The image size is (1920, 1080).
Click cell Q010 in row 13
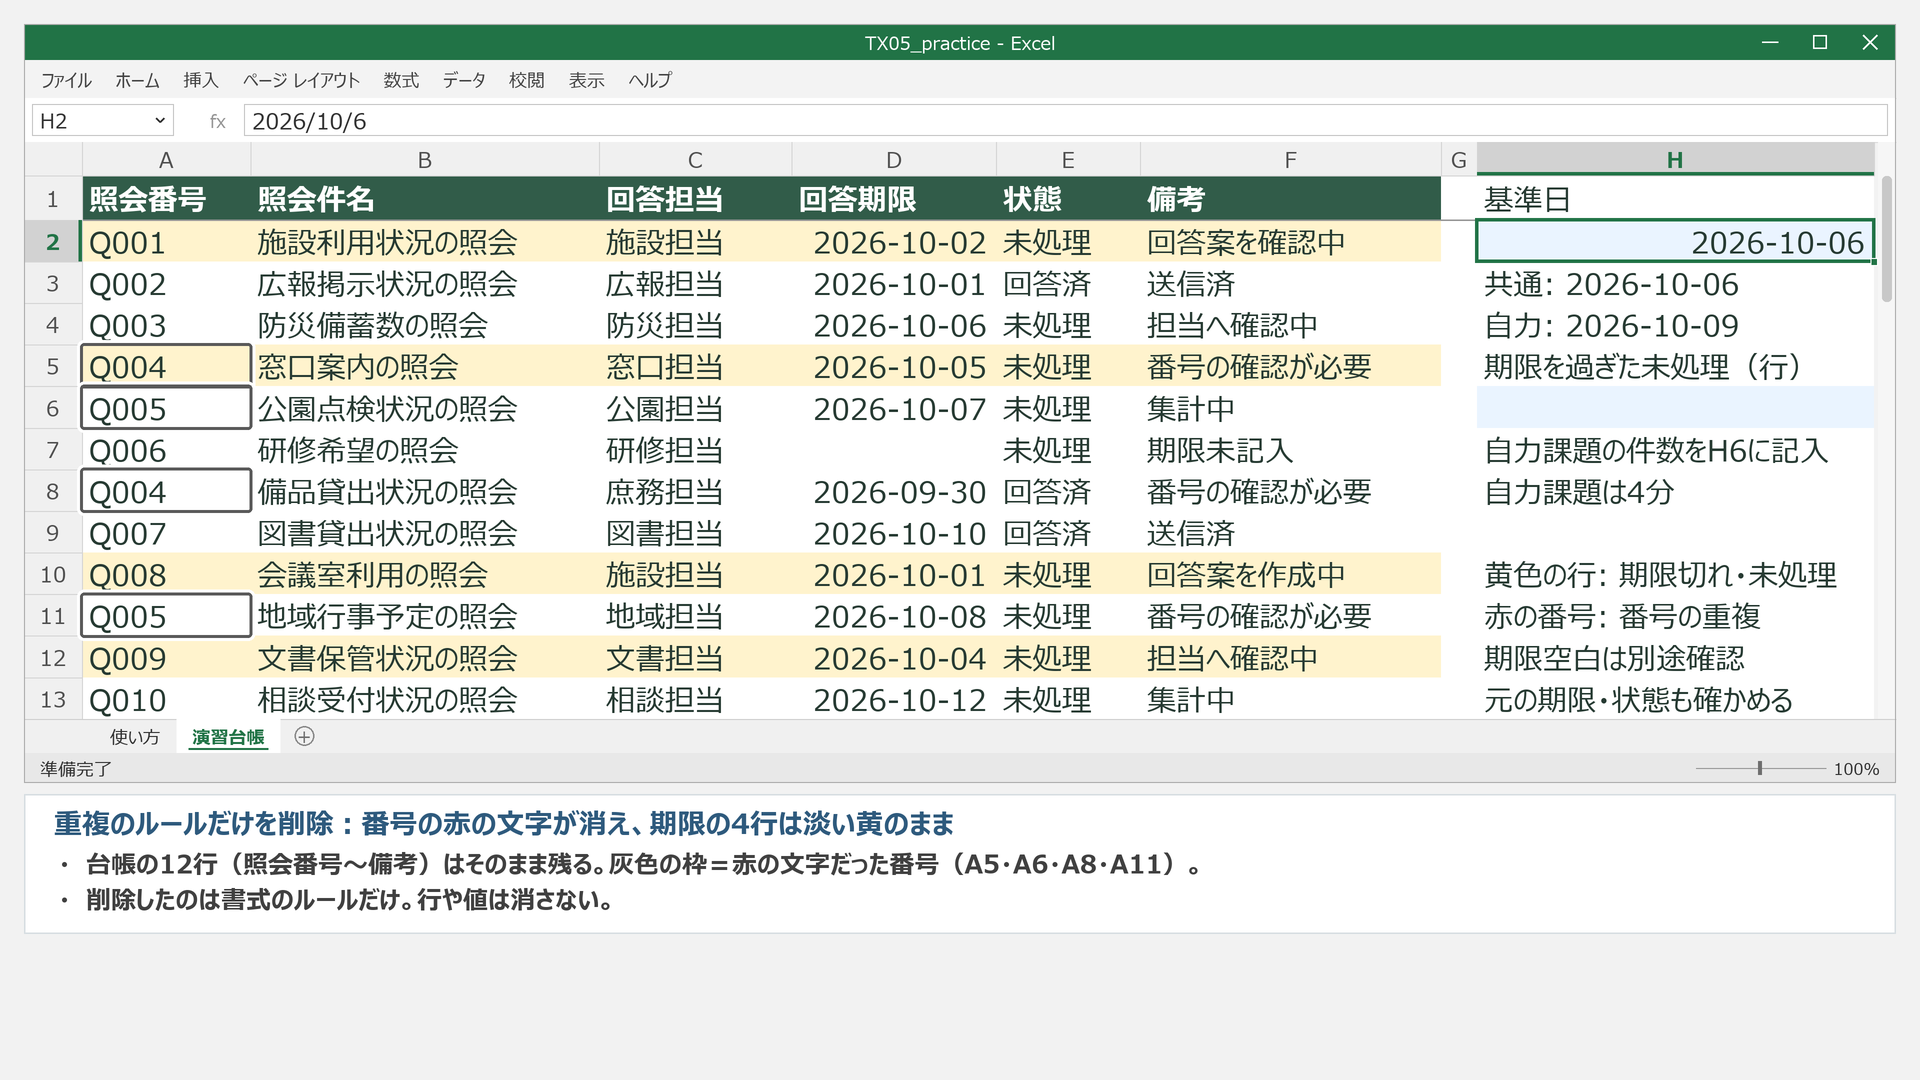pos(166,699)
